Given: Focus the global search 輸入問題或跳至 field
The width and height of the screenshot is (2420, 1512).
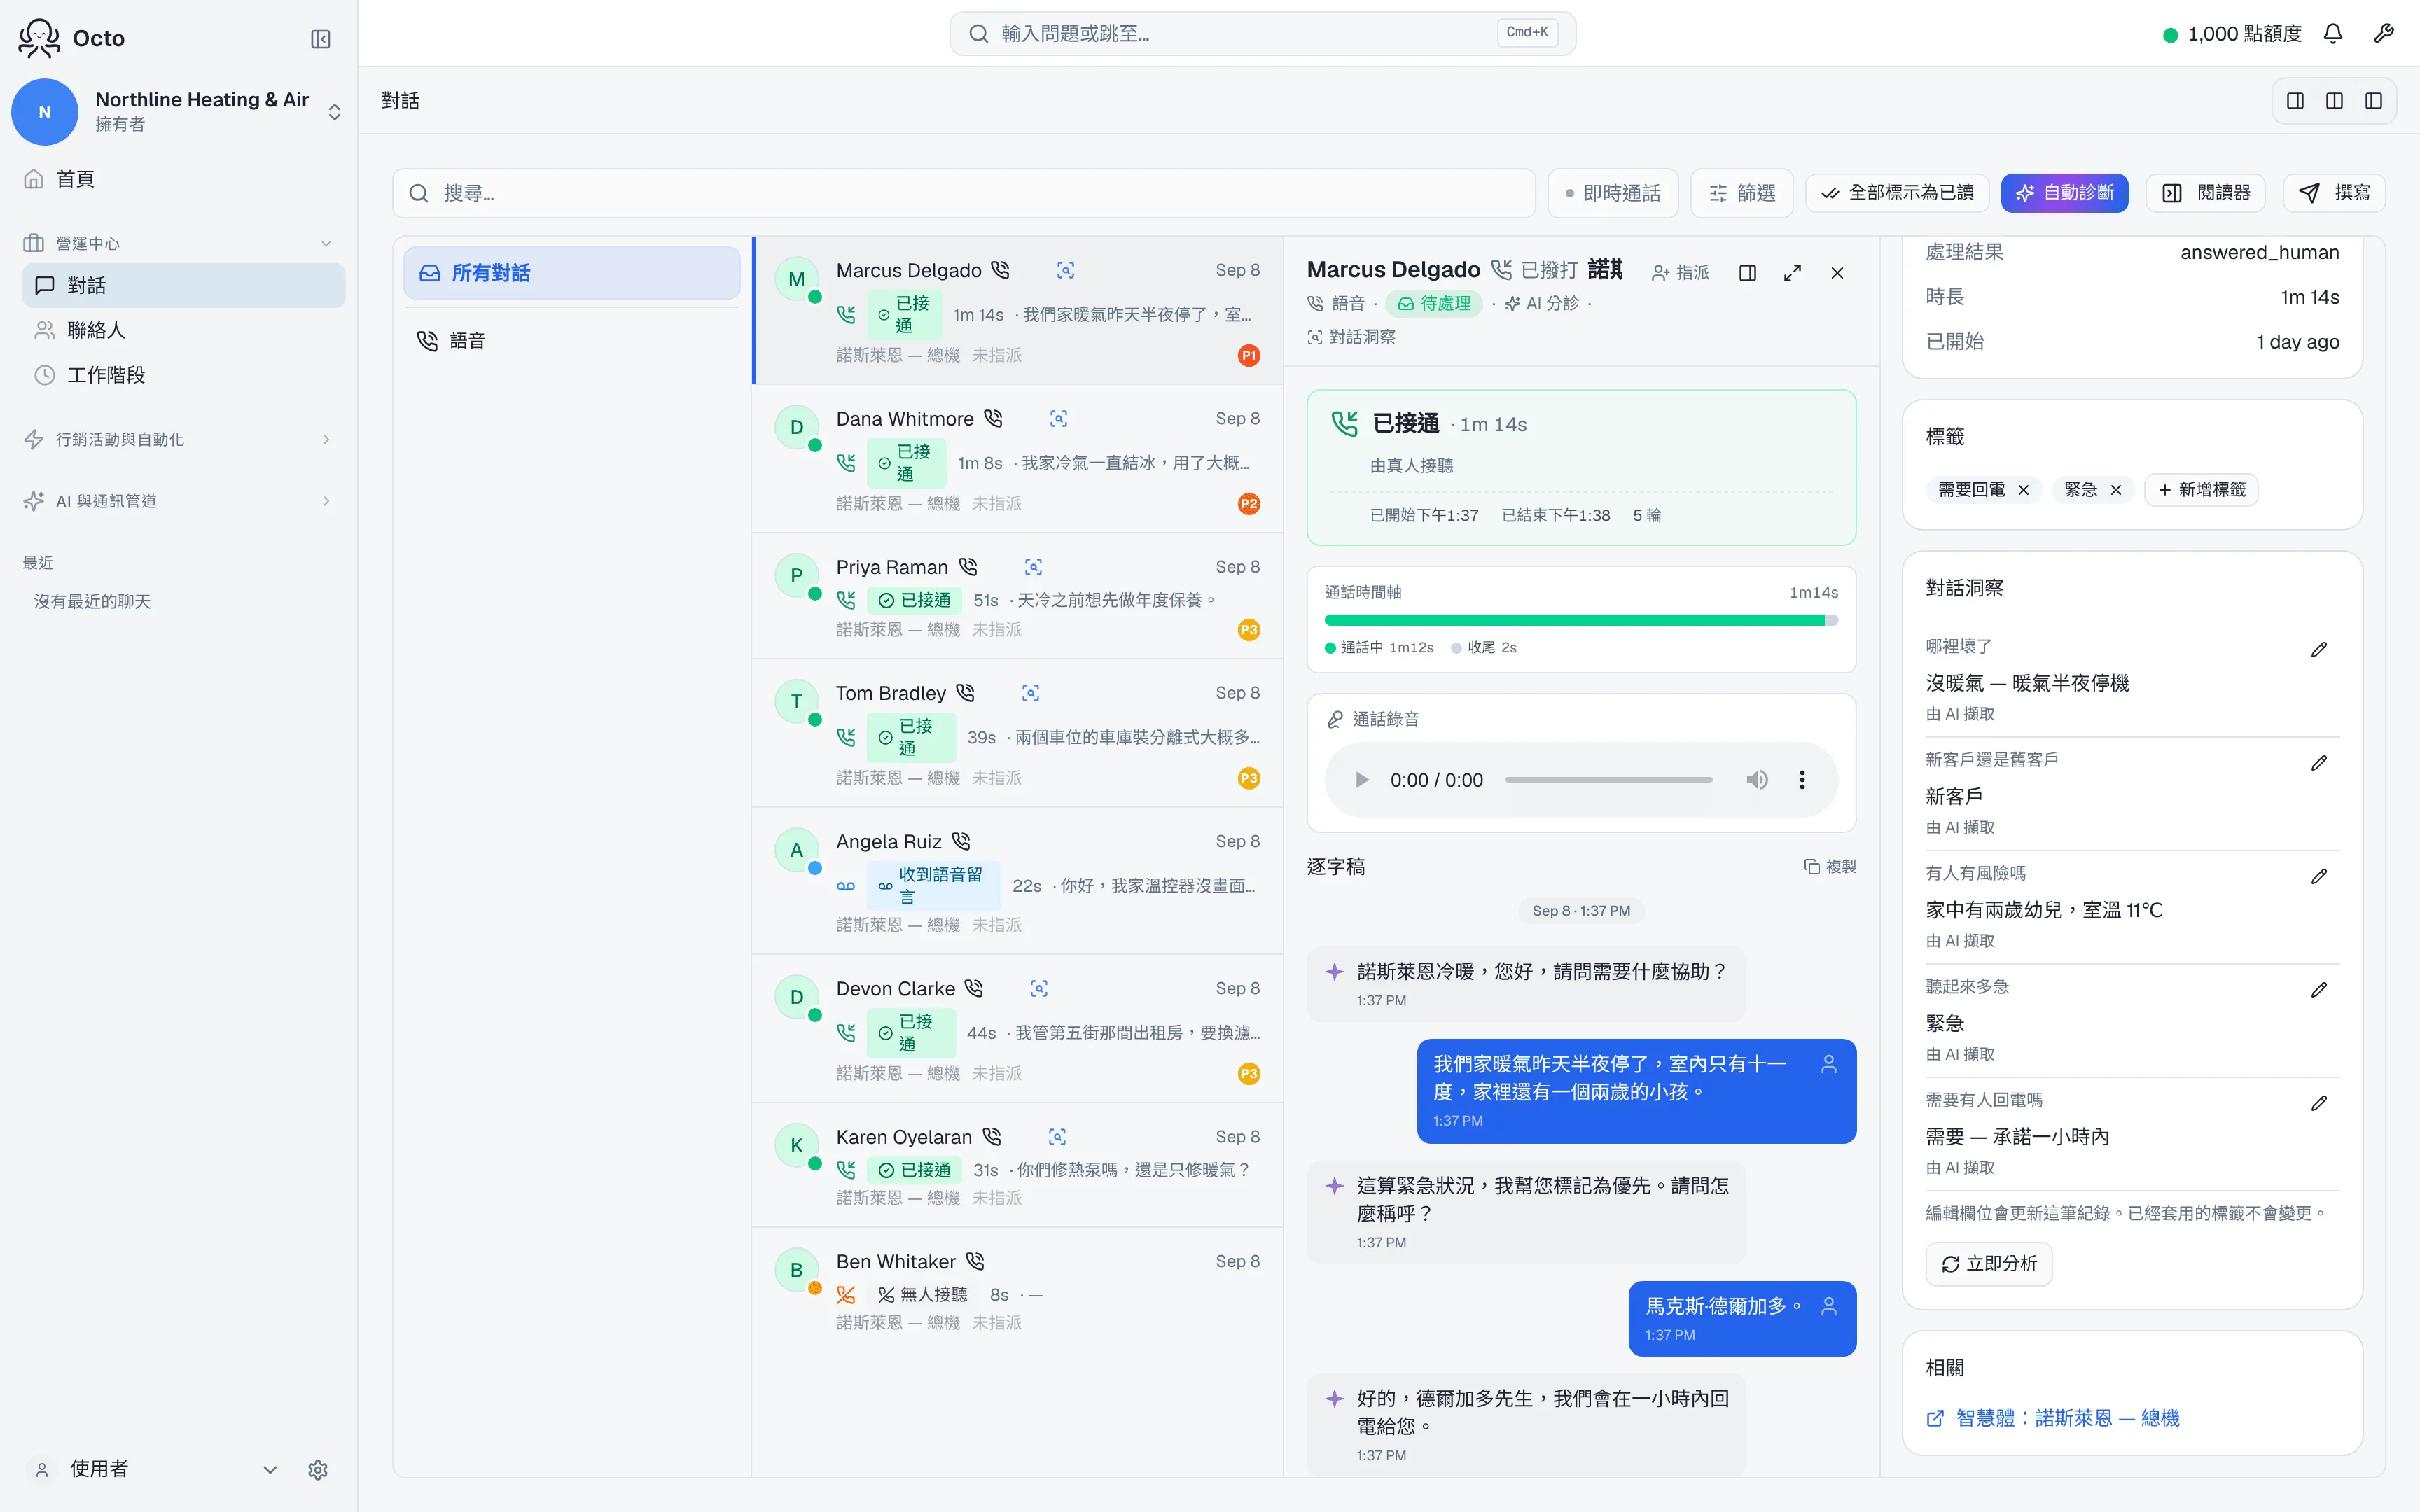Looking at the screenshot, I should pyautogui.click(x=1262, y=34).
